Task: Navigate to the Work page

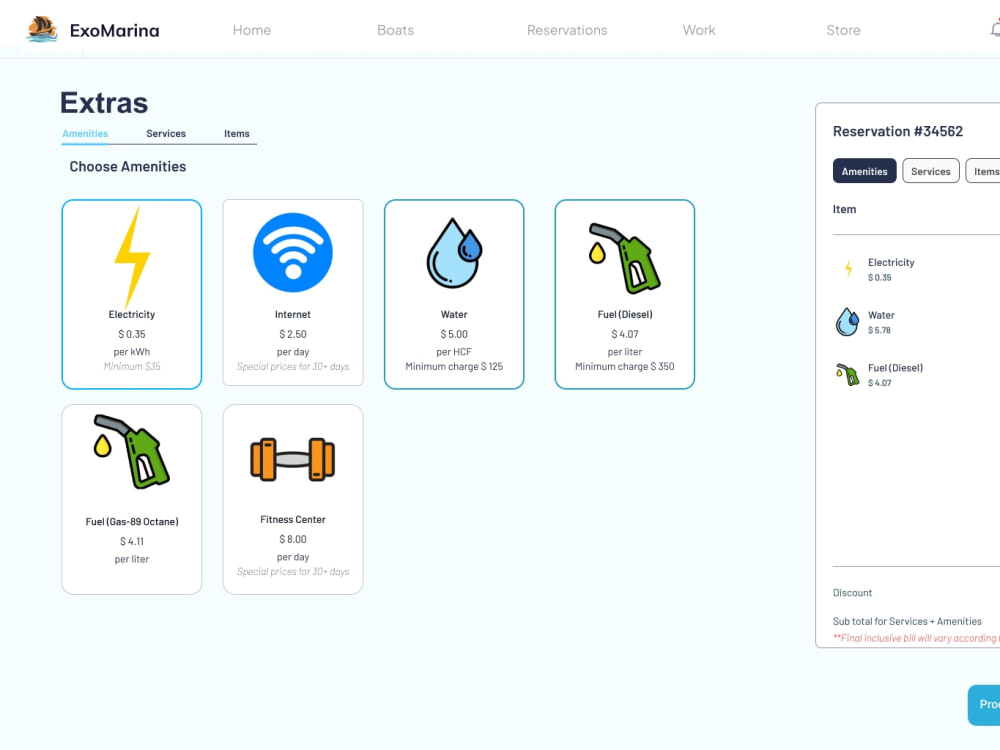Action: (699, 30)
